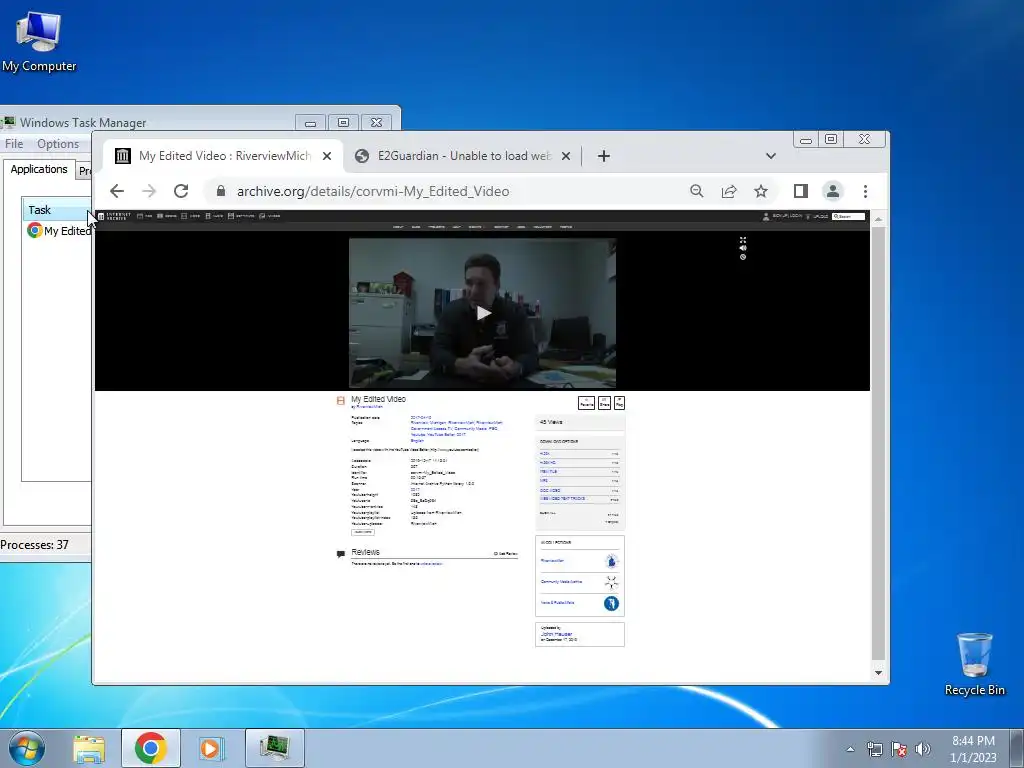Image resolution: width=1024 pixels, height=768 pixels.
Task: Play the My Edited Video clip
Action: click(x=483, y=313)
